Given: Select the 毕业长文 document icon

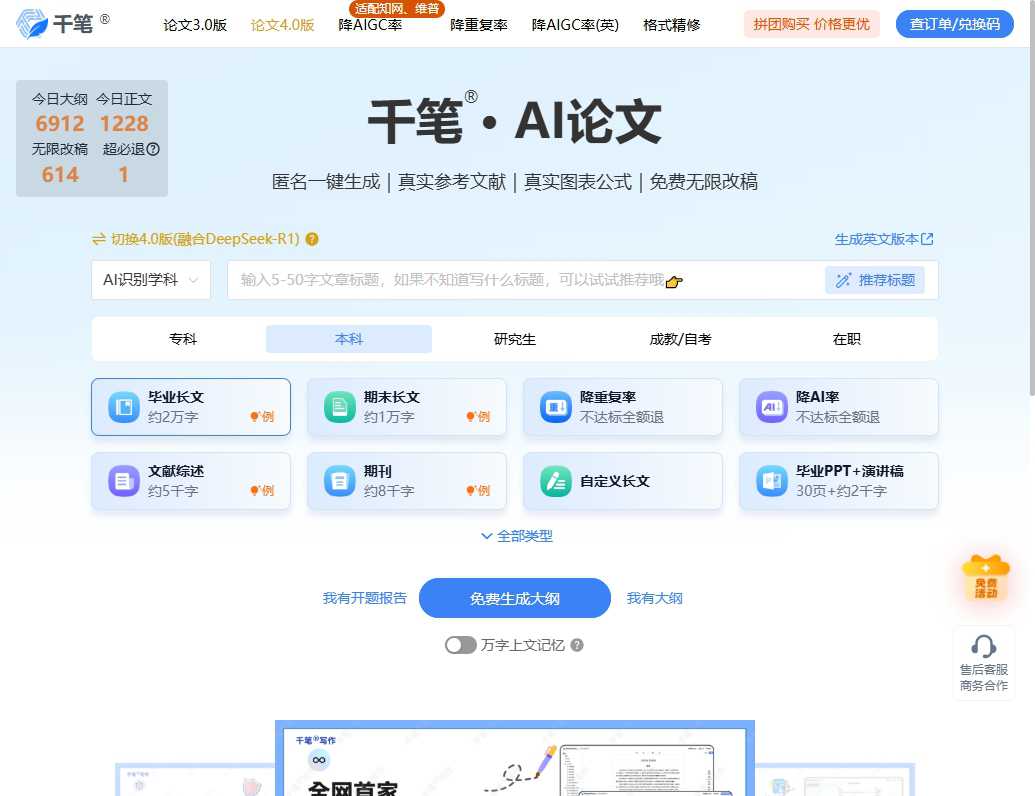Looking at the screenshot, I should tap(126, 406).
